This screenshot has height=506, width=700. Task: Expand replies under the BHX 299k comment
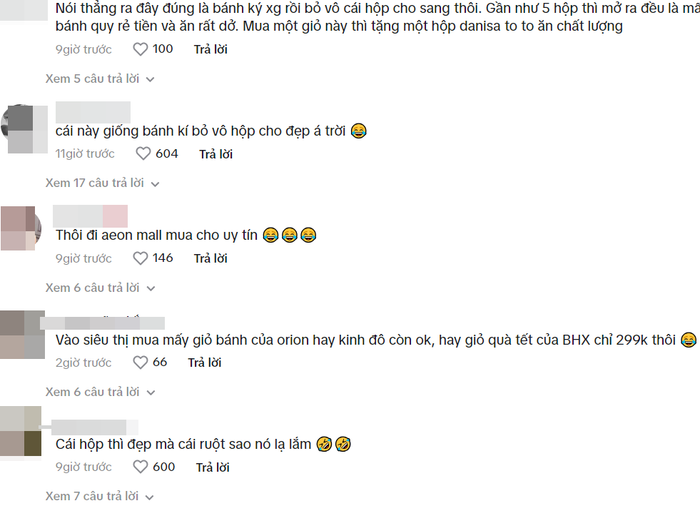point(100,392)
